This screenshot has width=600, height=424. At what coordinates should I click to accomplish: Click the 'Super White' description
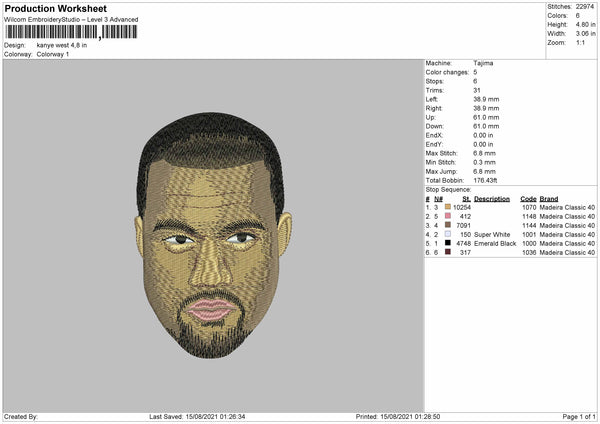[492, 235]
